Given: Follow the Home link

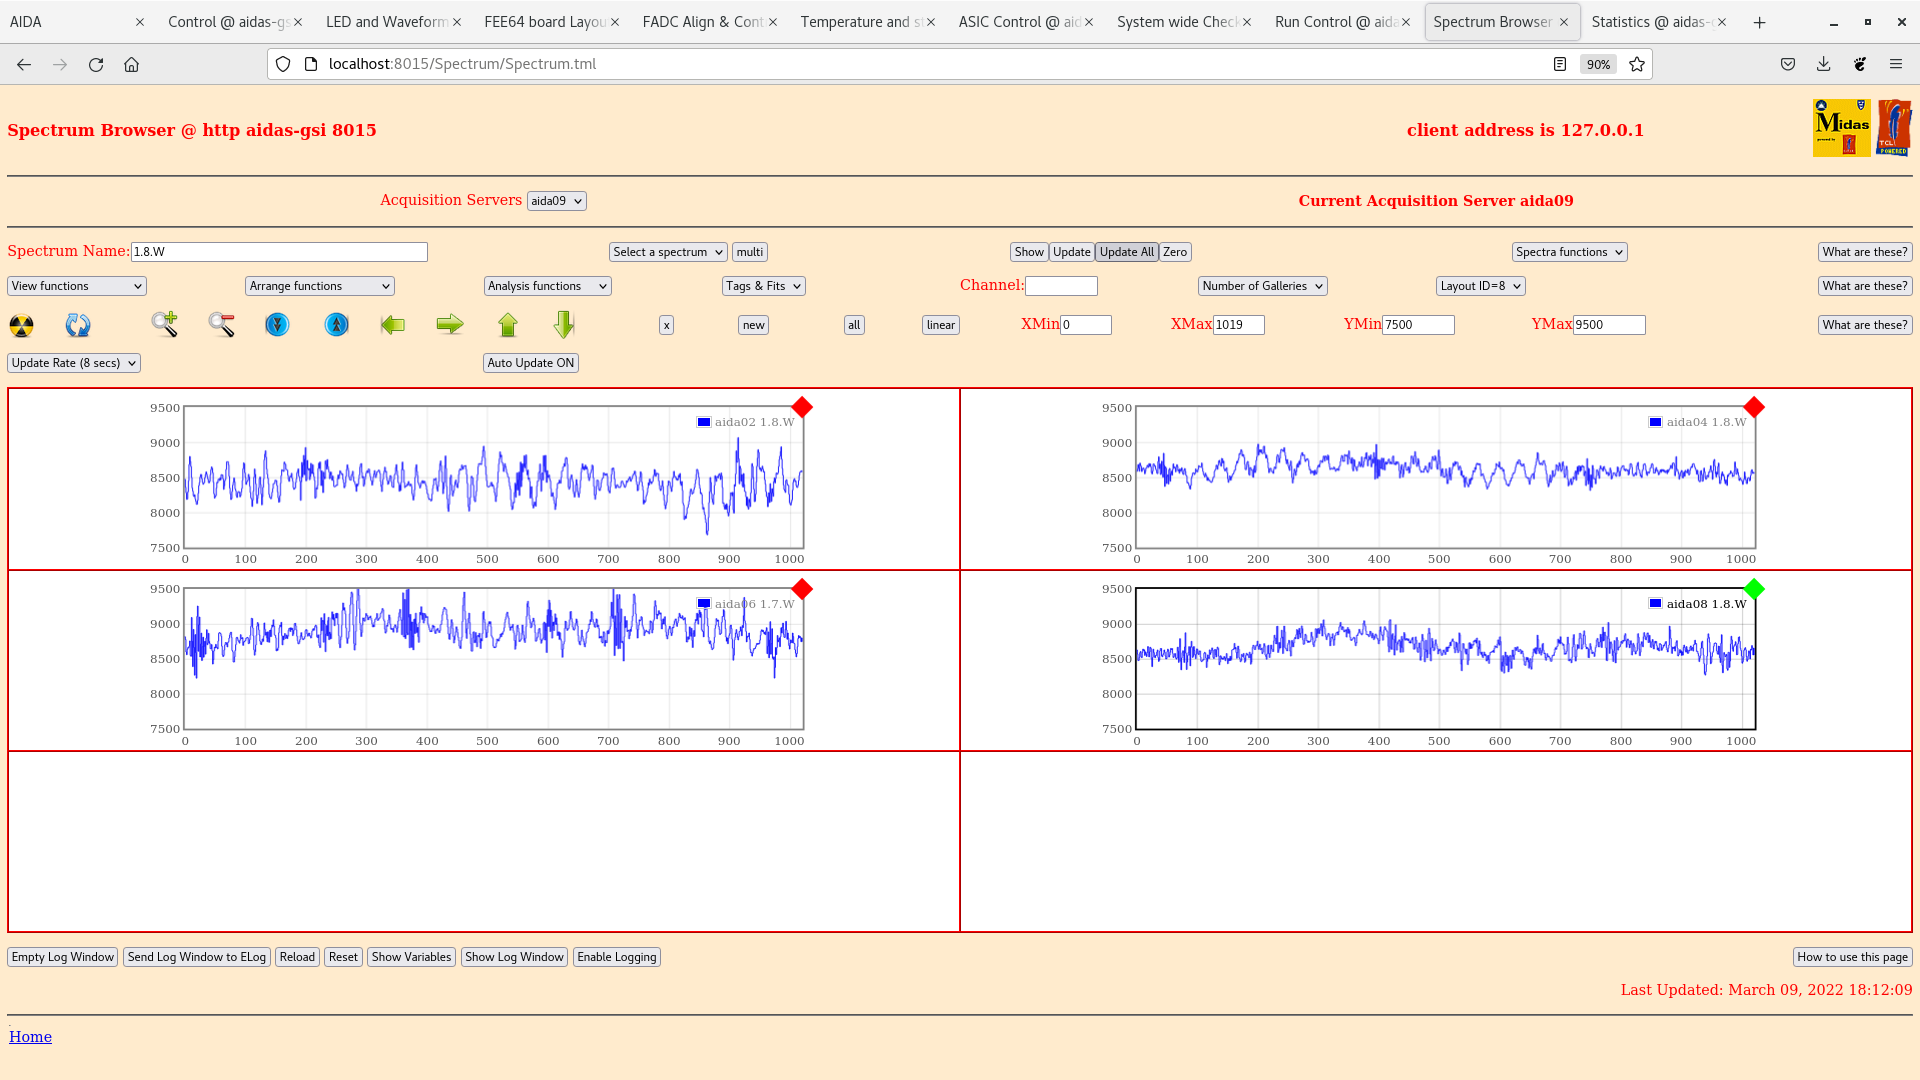Looking at the screenshot, I should [x=30, y=1037].
